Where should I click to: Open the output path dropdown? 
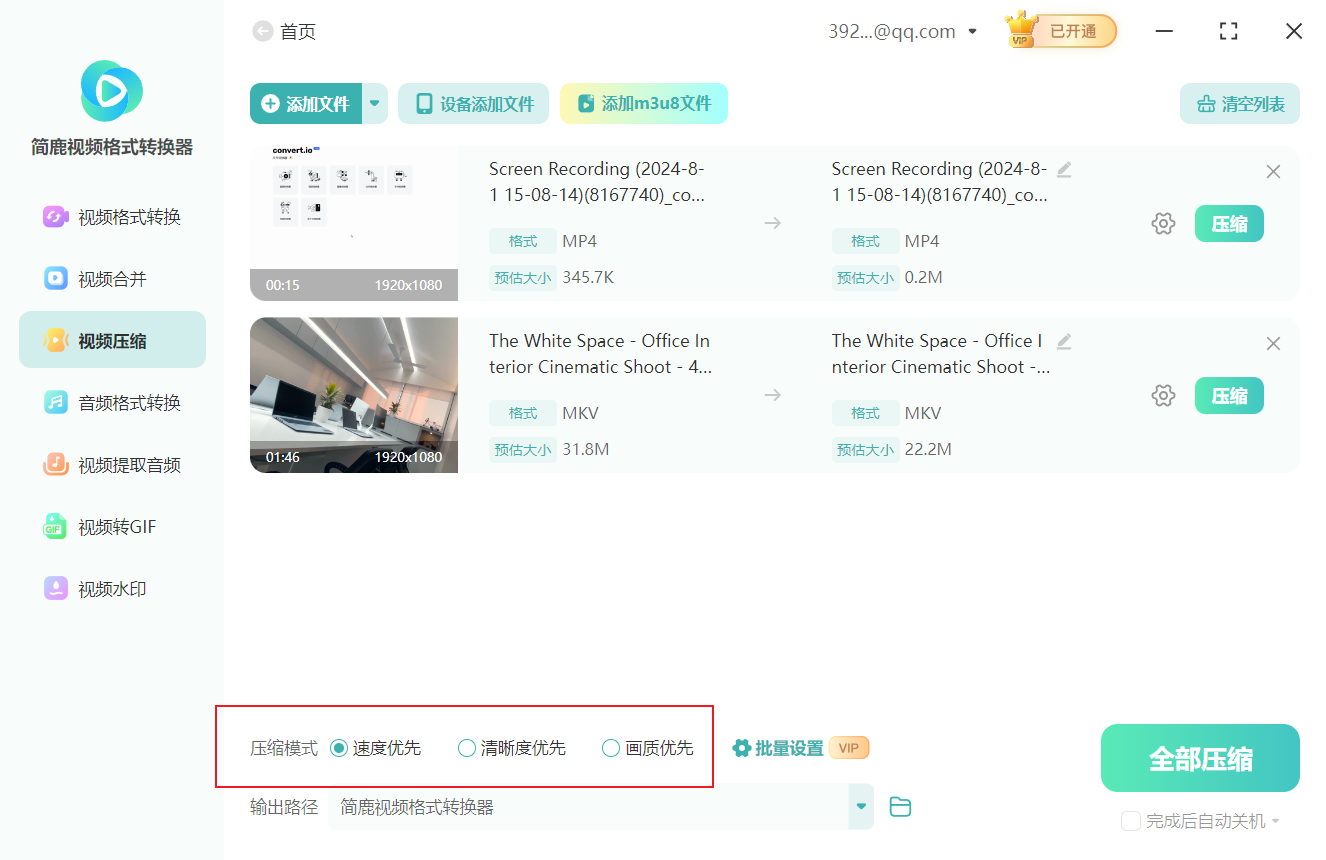click(859, 806)
